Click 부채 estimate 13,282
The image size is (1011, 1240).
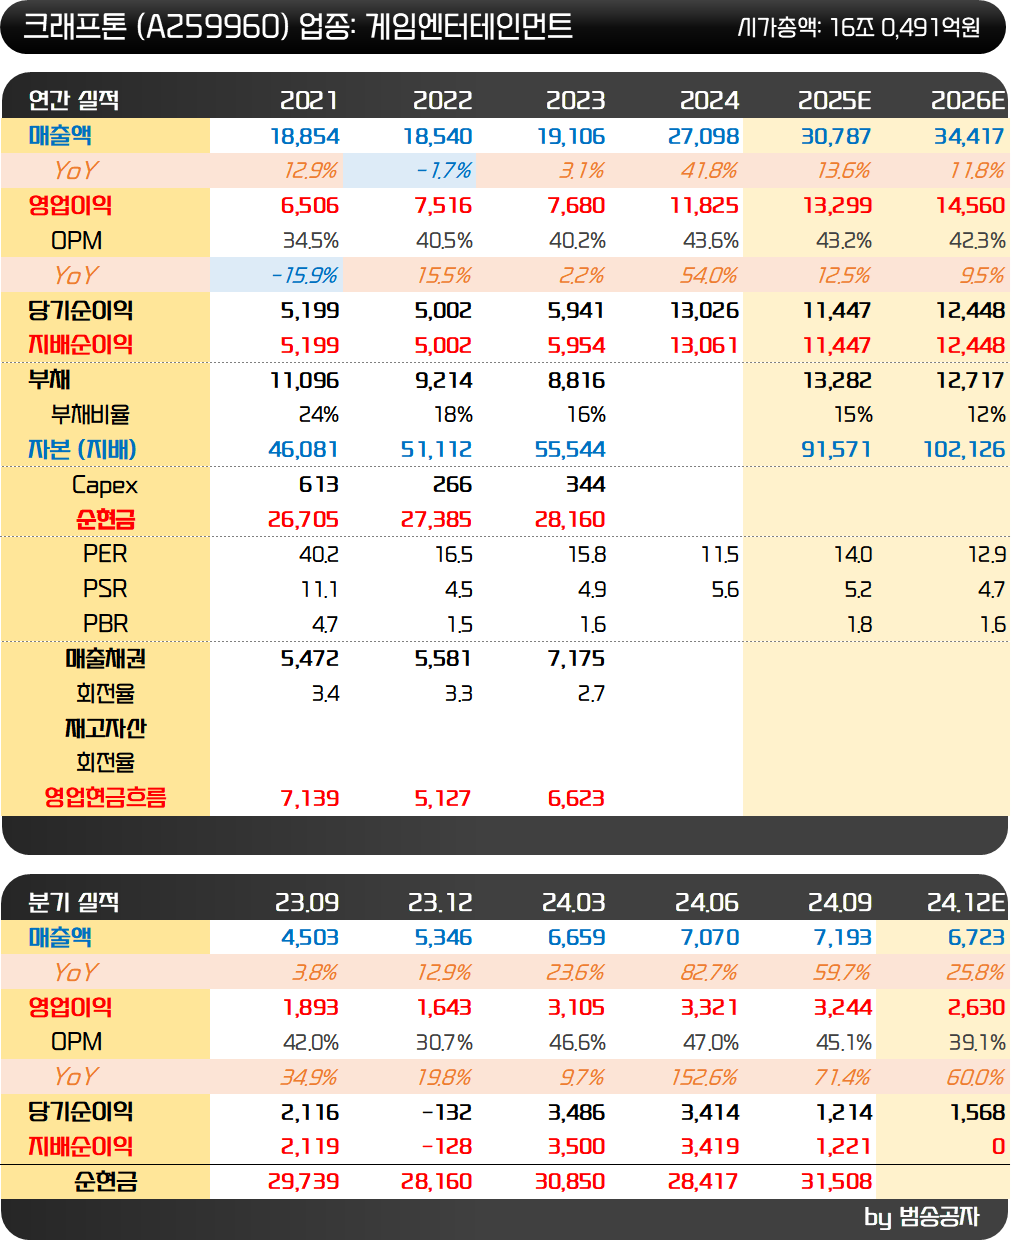coord(837,381)
